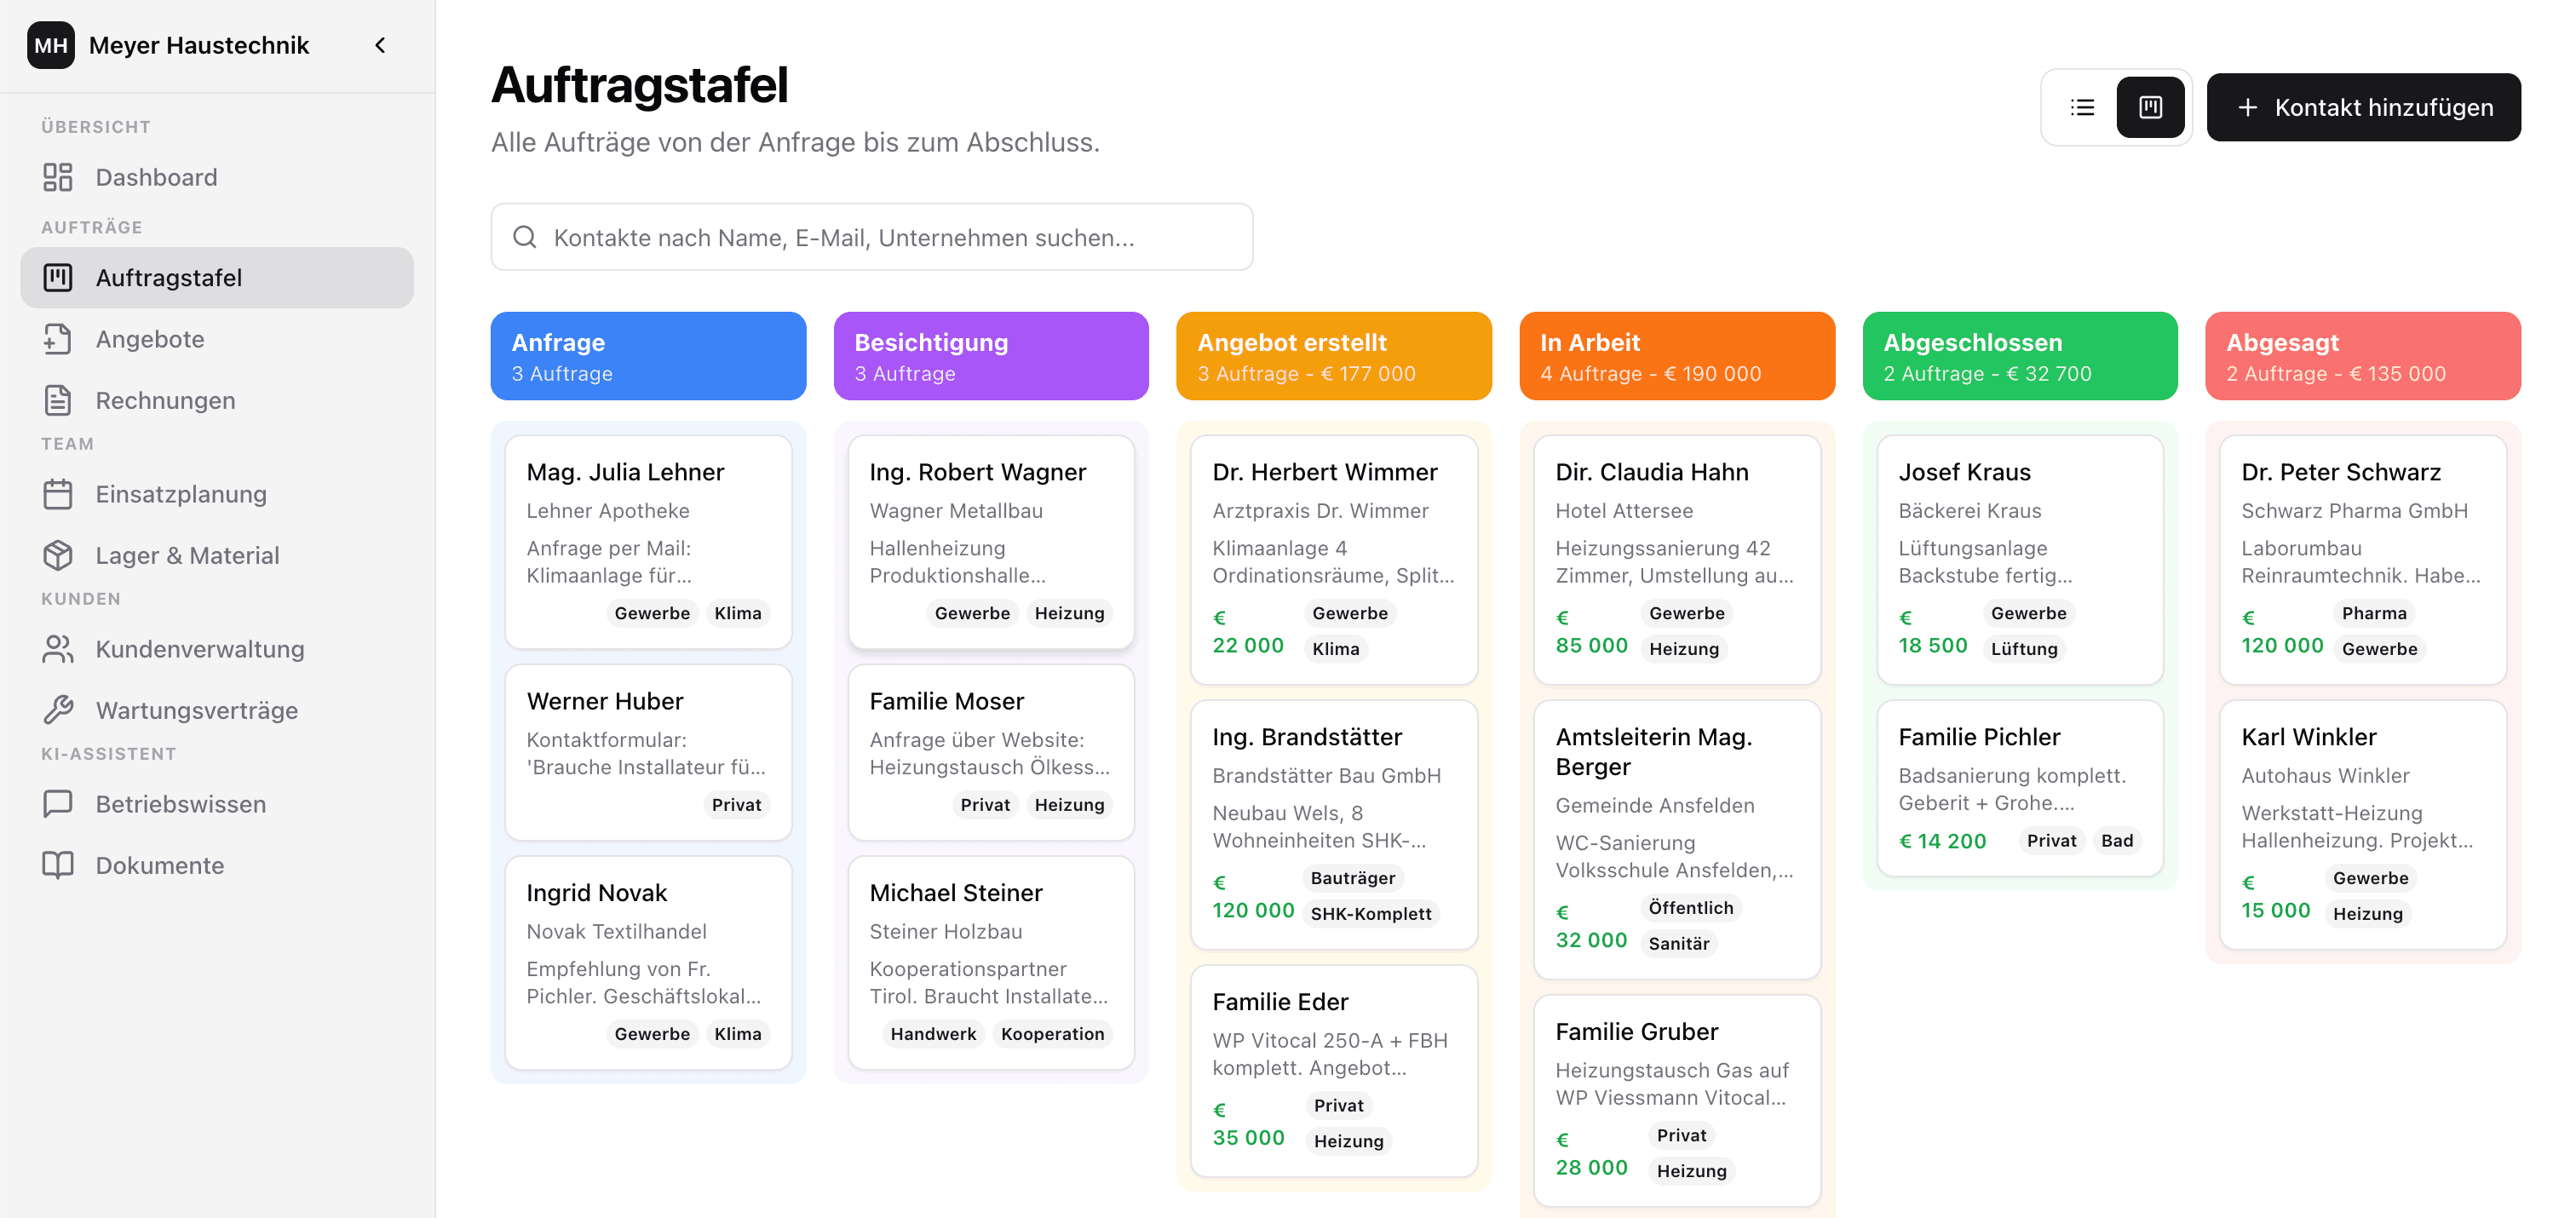Select the blue Anfrage column header
Image resolution: width=2576 pixels, height=1218 pixels.
pyautogui.click(x=648, y=356)
